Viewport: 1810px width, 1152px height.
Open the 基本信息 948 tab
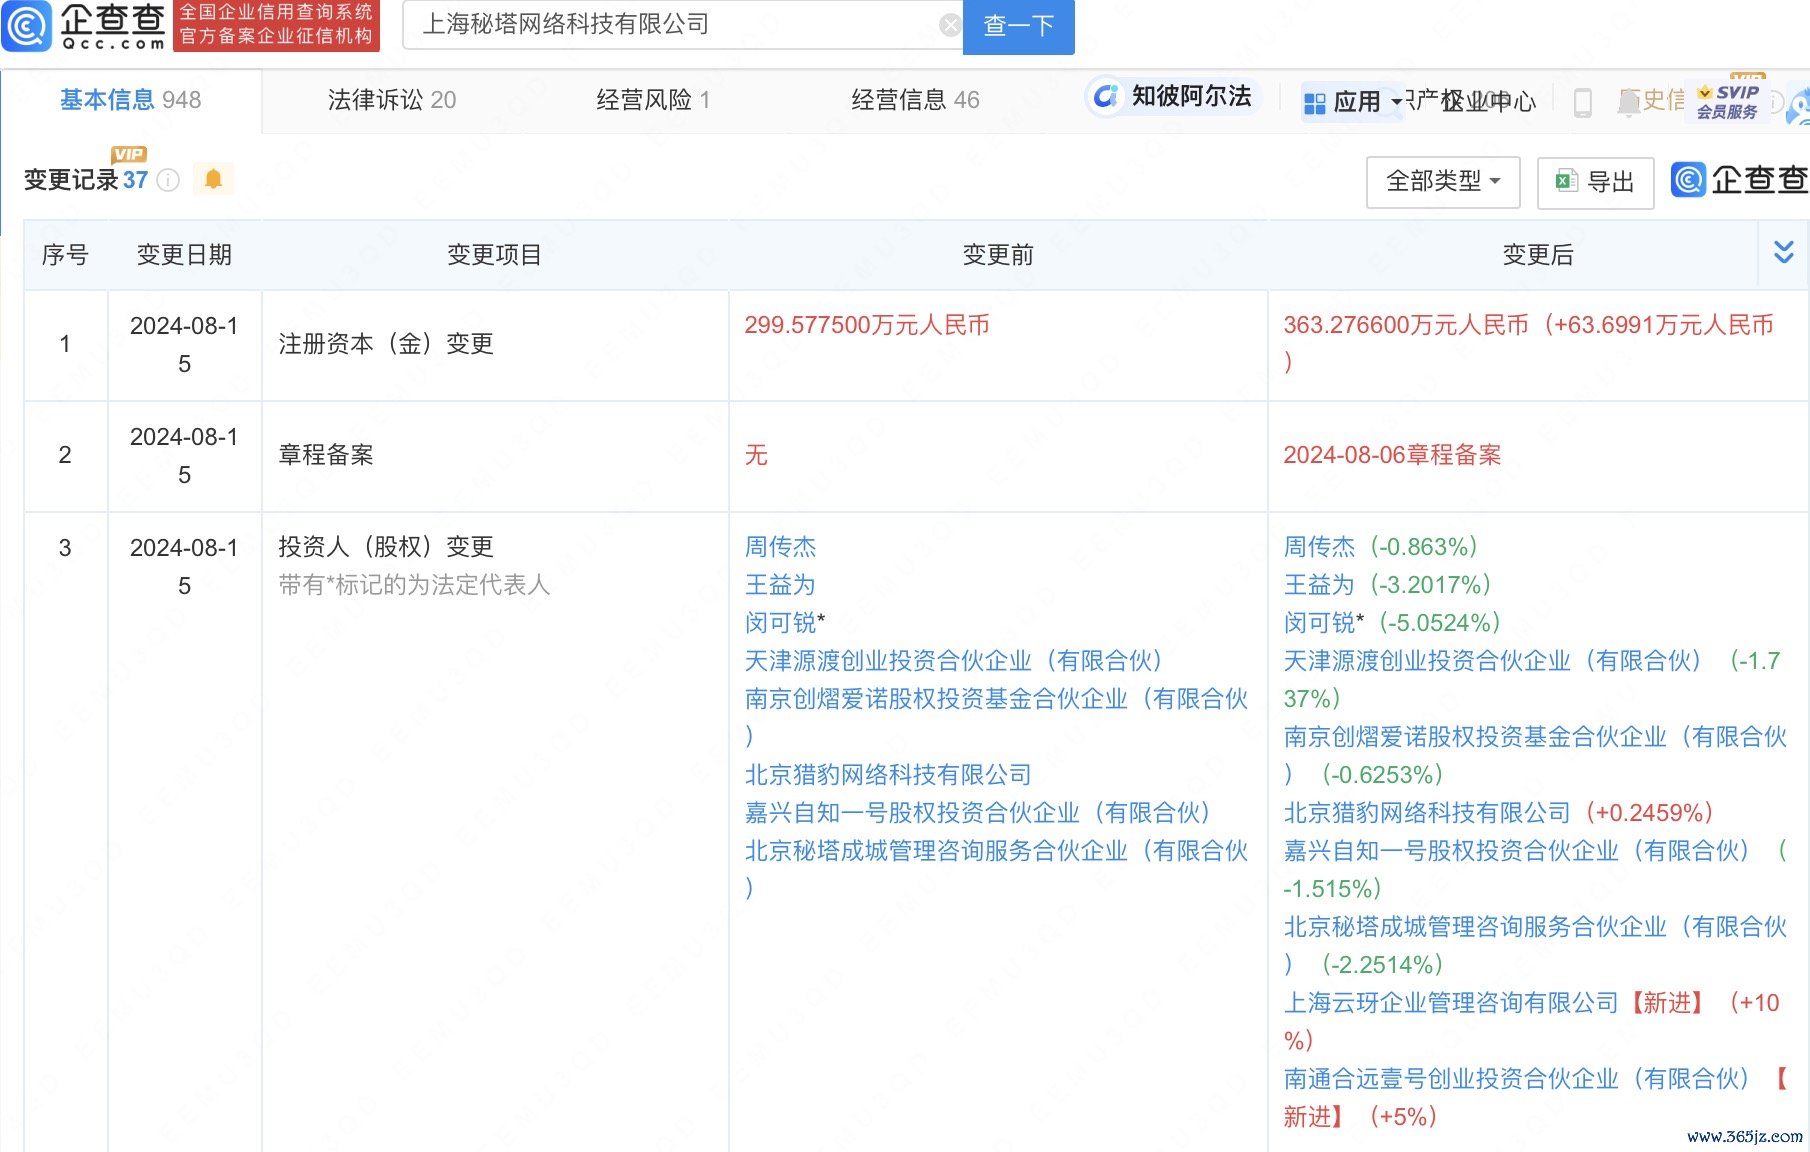click(x=131, y=100)
